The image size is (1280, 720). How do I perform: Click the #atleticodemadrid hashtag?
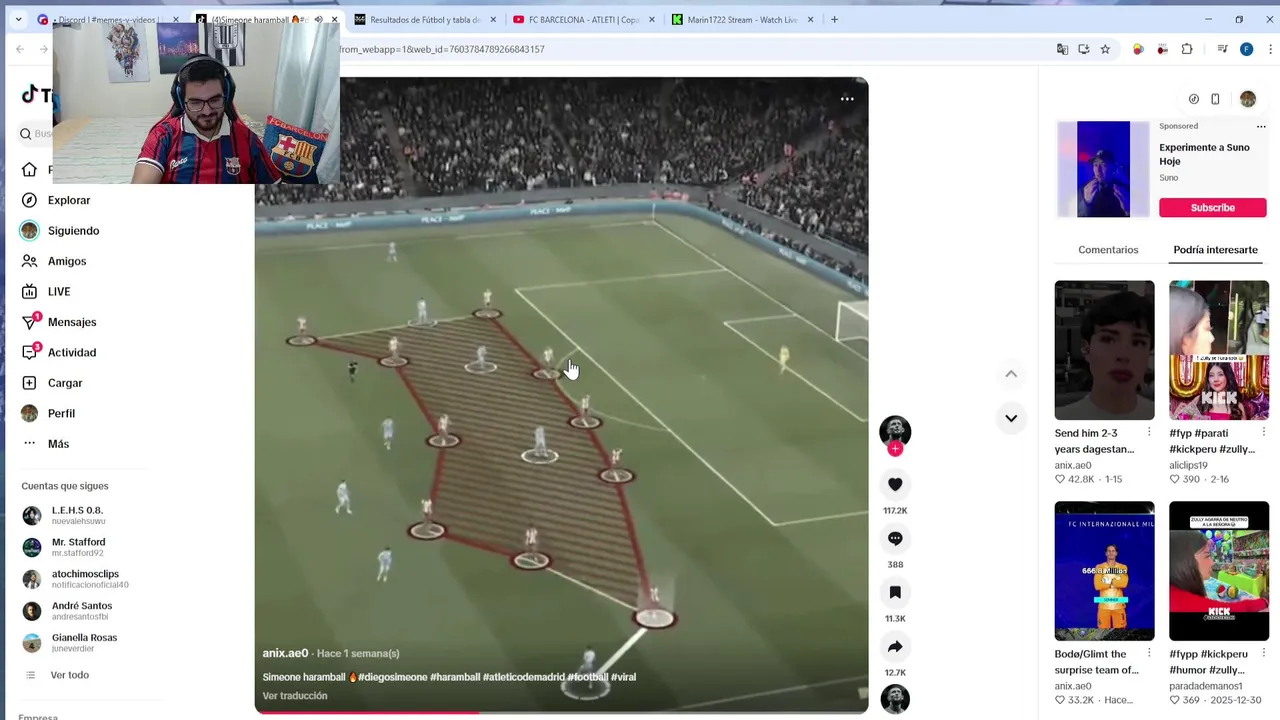point(523,677)
